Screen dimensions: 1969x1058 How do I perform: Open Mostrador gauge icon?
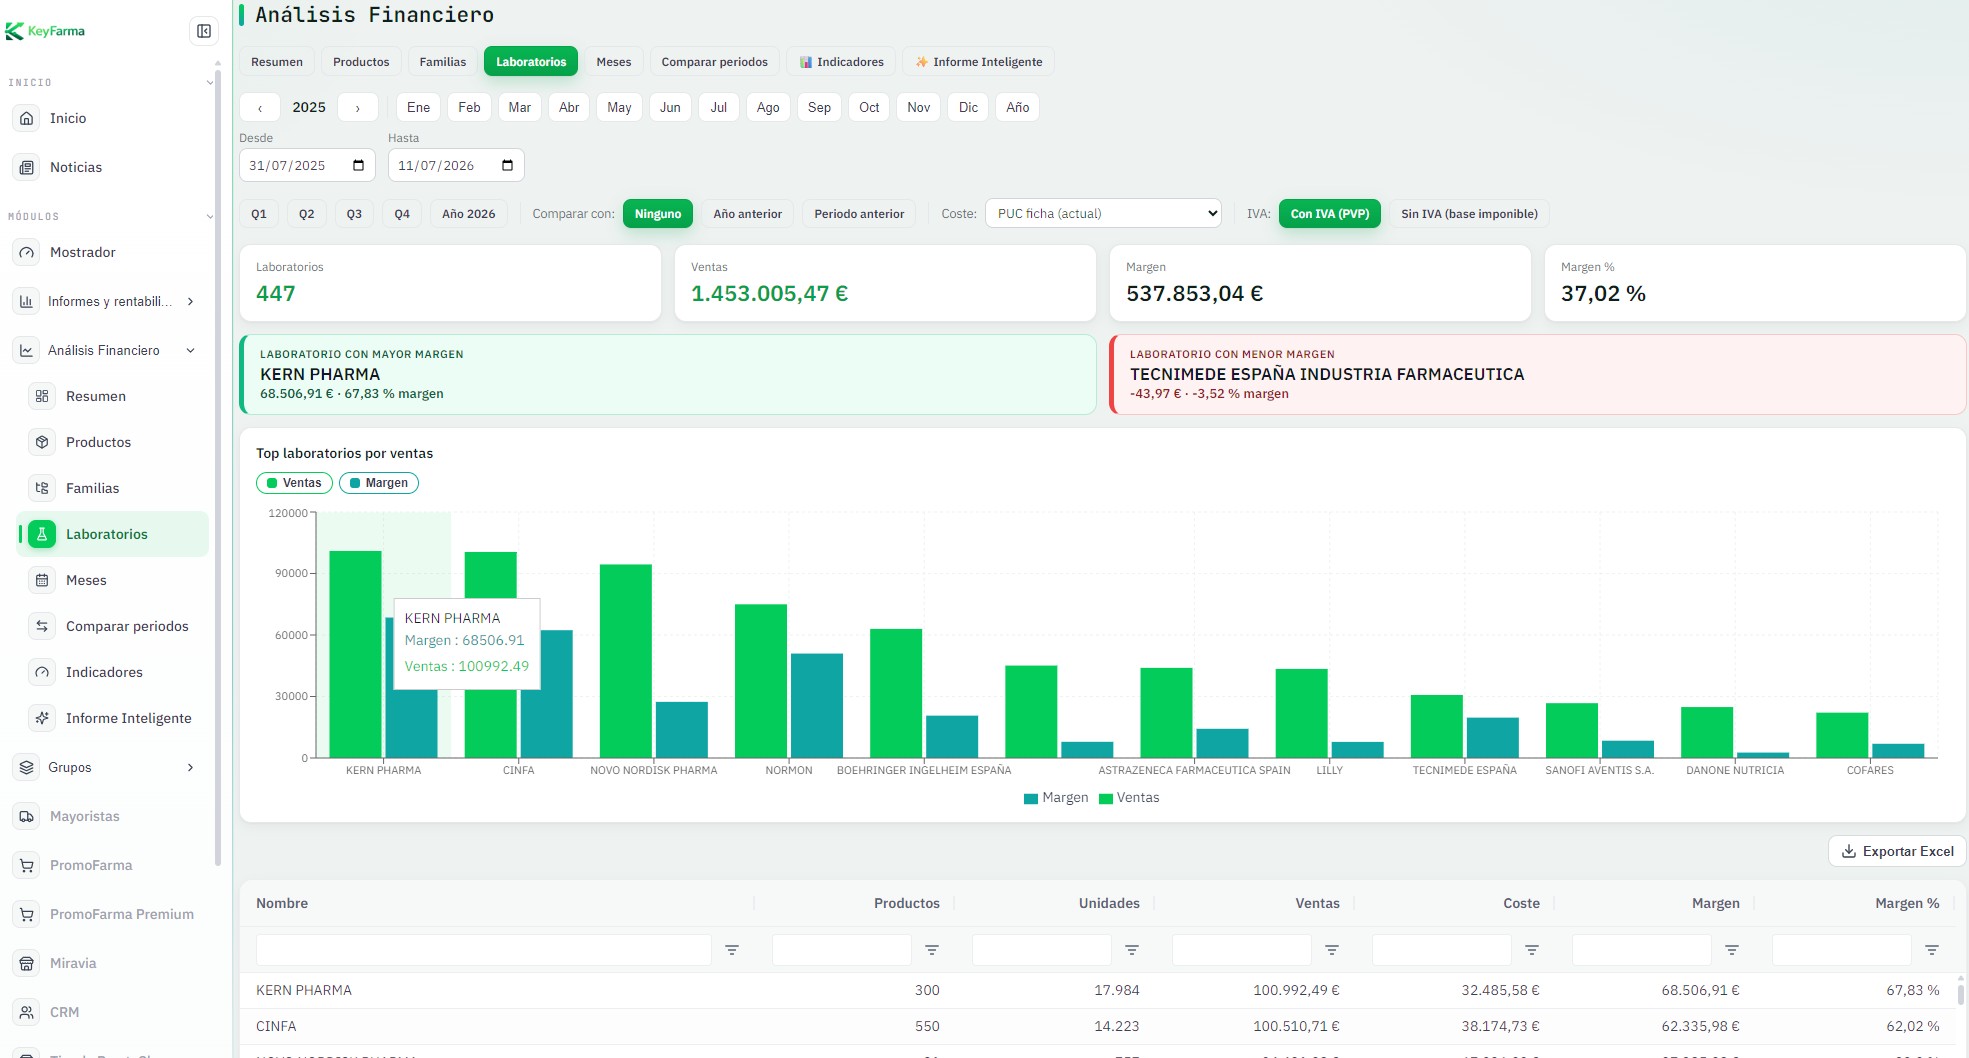tap(27, 252)
